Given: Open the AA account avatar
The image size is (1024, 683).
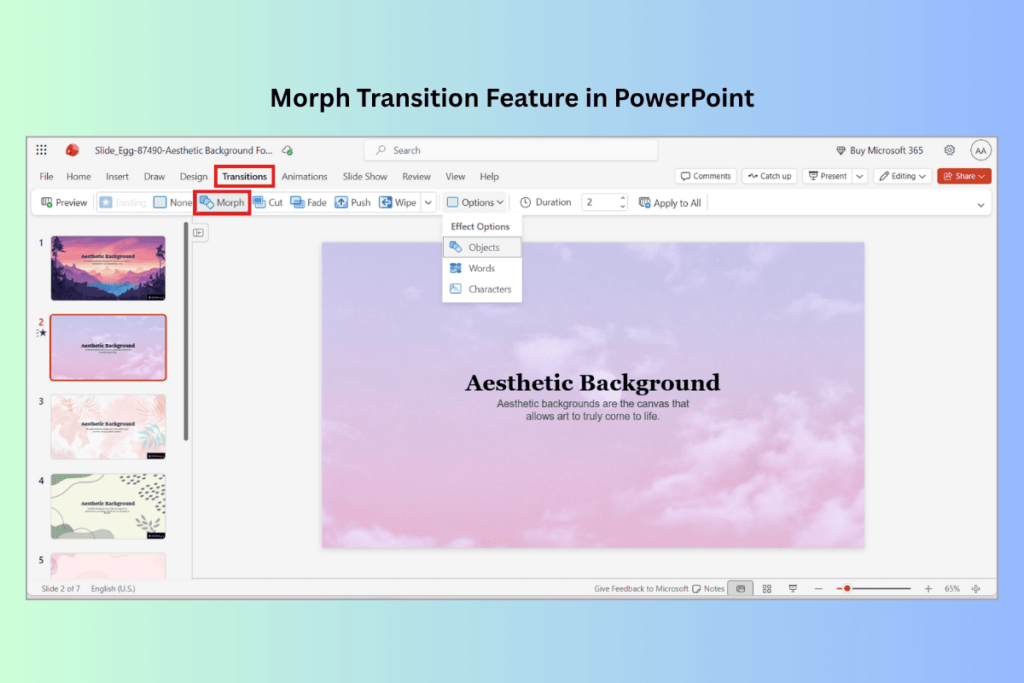Looking at the screenshot, I should [x=980, y=150].
